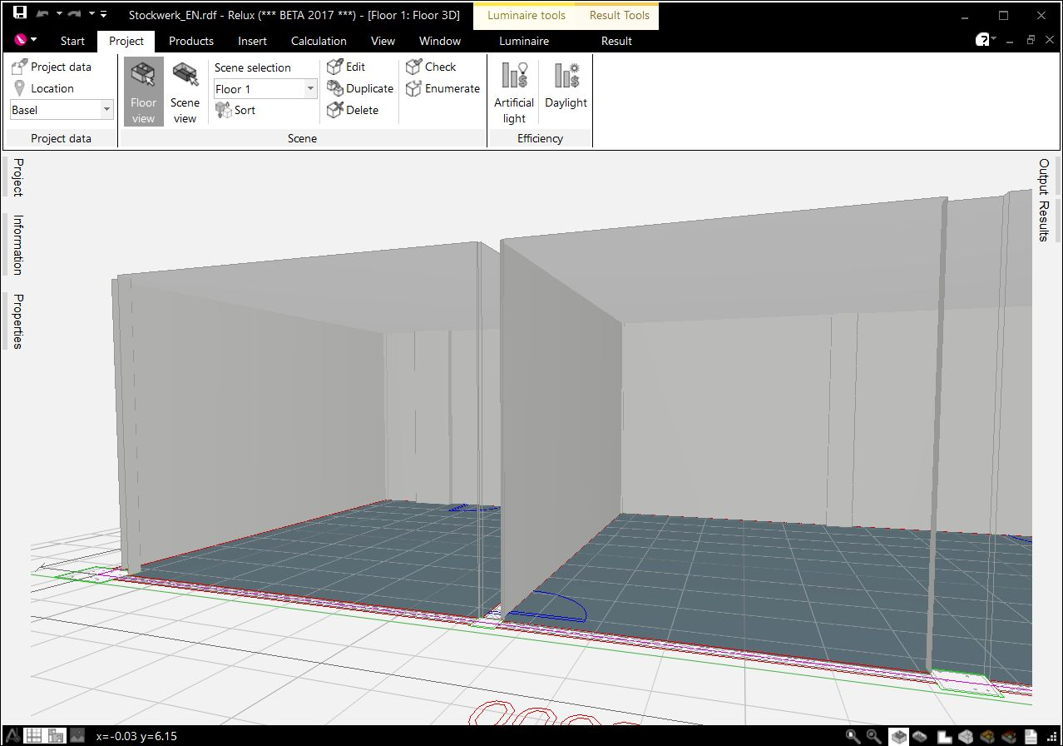
Task: Open the Relux application logo menu
Action: tap(25, 40)
